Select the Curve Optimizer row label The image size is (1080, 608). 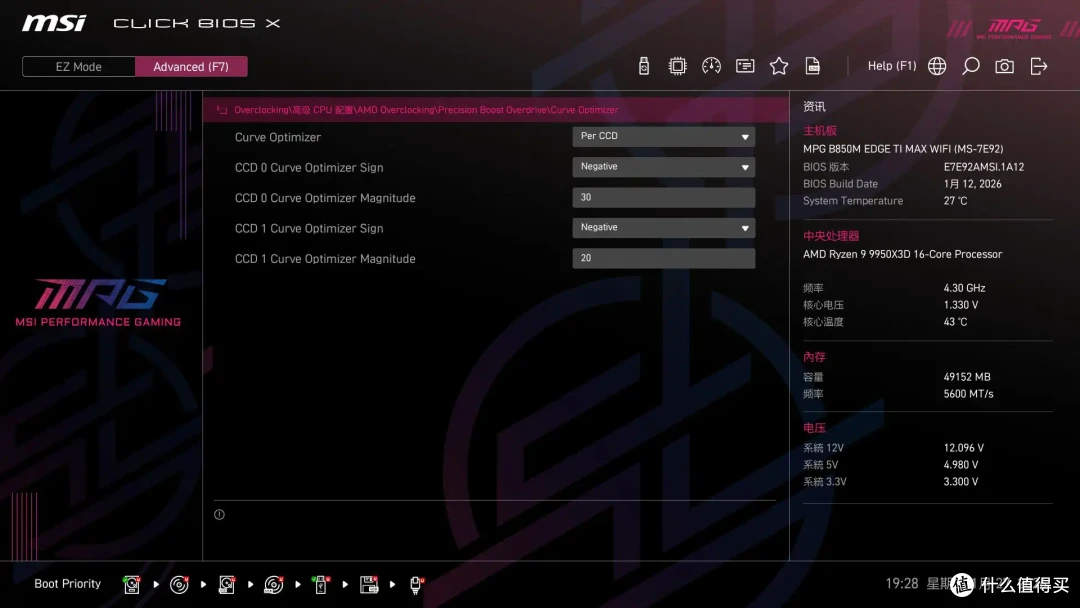278,137
